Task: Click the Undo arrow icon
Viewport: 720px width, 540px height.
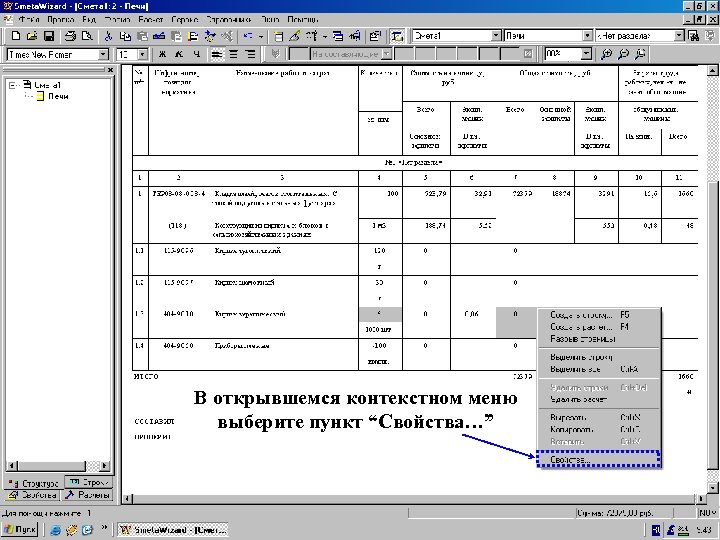Action: click(x=248, y=36)
